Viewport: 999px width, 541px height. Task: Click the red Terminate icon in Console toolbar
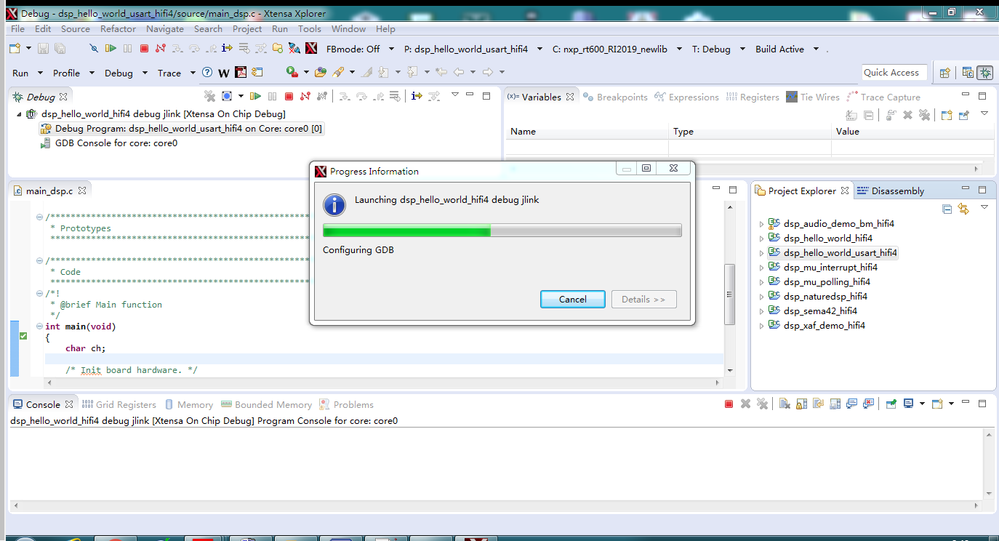click(x=729, y=404)
